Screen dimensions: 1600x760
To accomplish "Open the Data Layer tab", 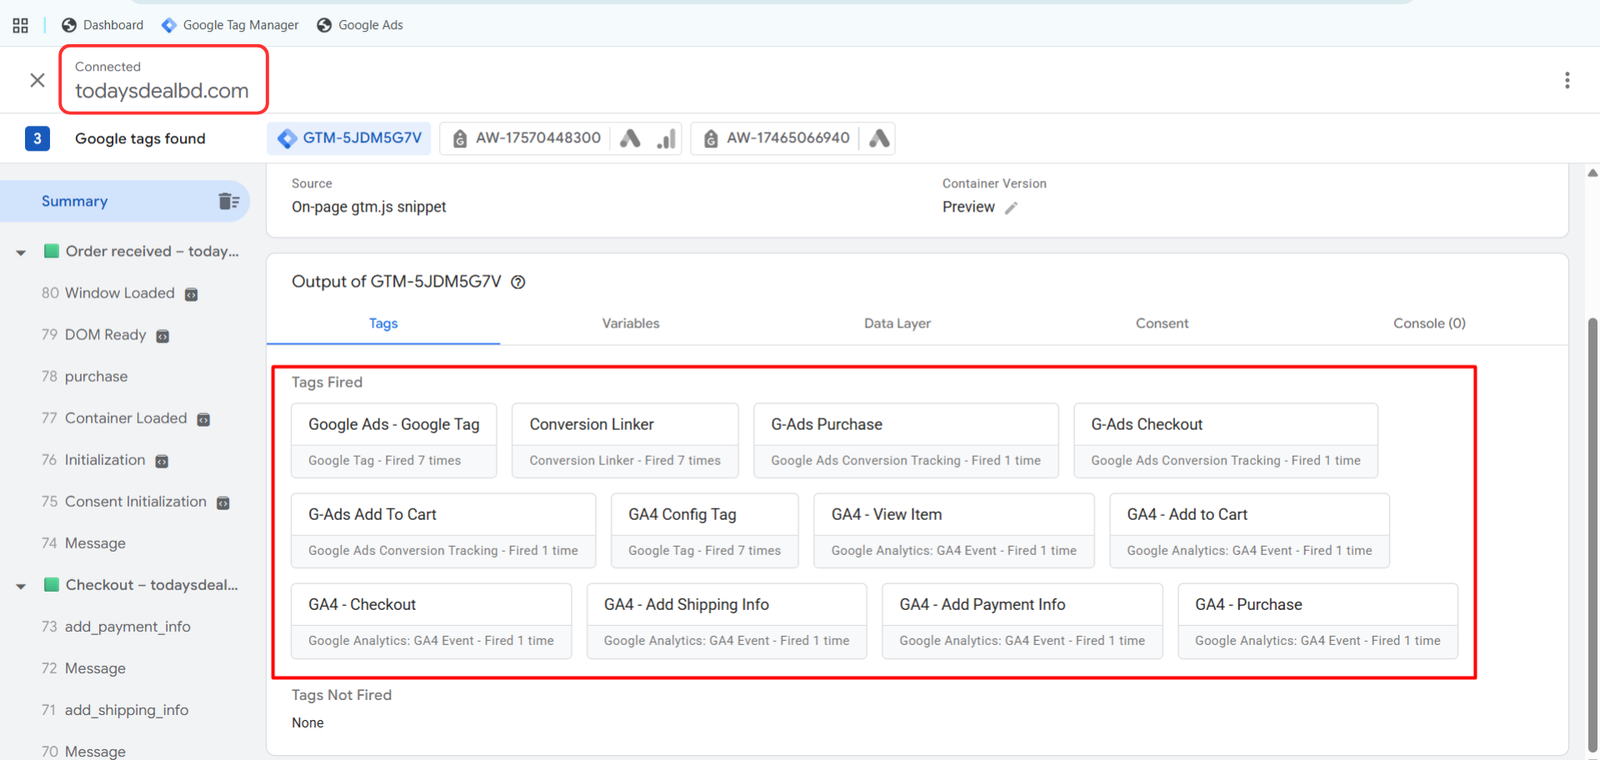I will (x=897, y=323).
